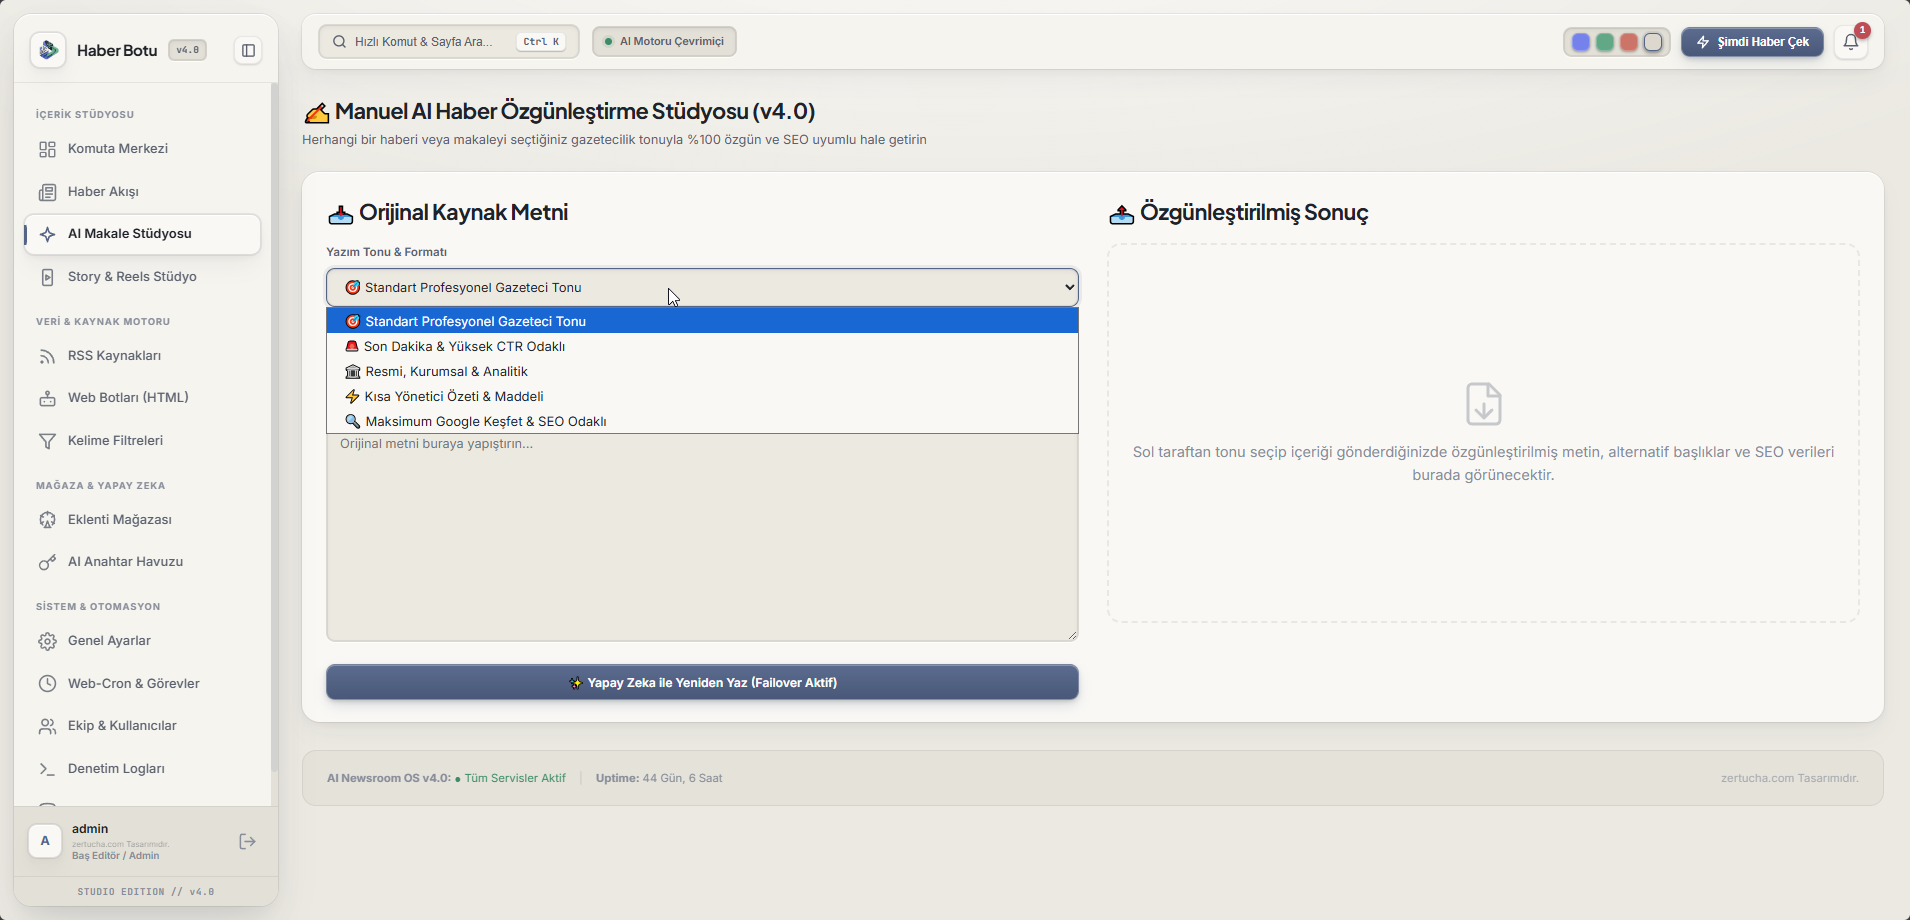Click the Haber Akışı newspaper icon
Image resolution: width=1910 pixels, height=920 pixels.
pyautogui.click(x=47, y=192)
